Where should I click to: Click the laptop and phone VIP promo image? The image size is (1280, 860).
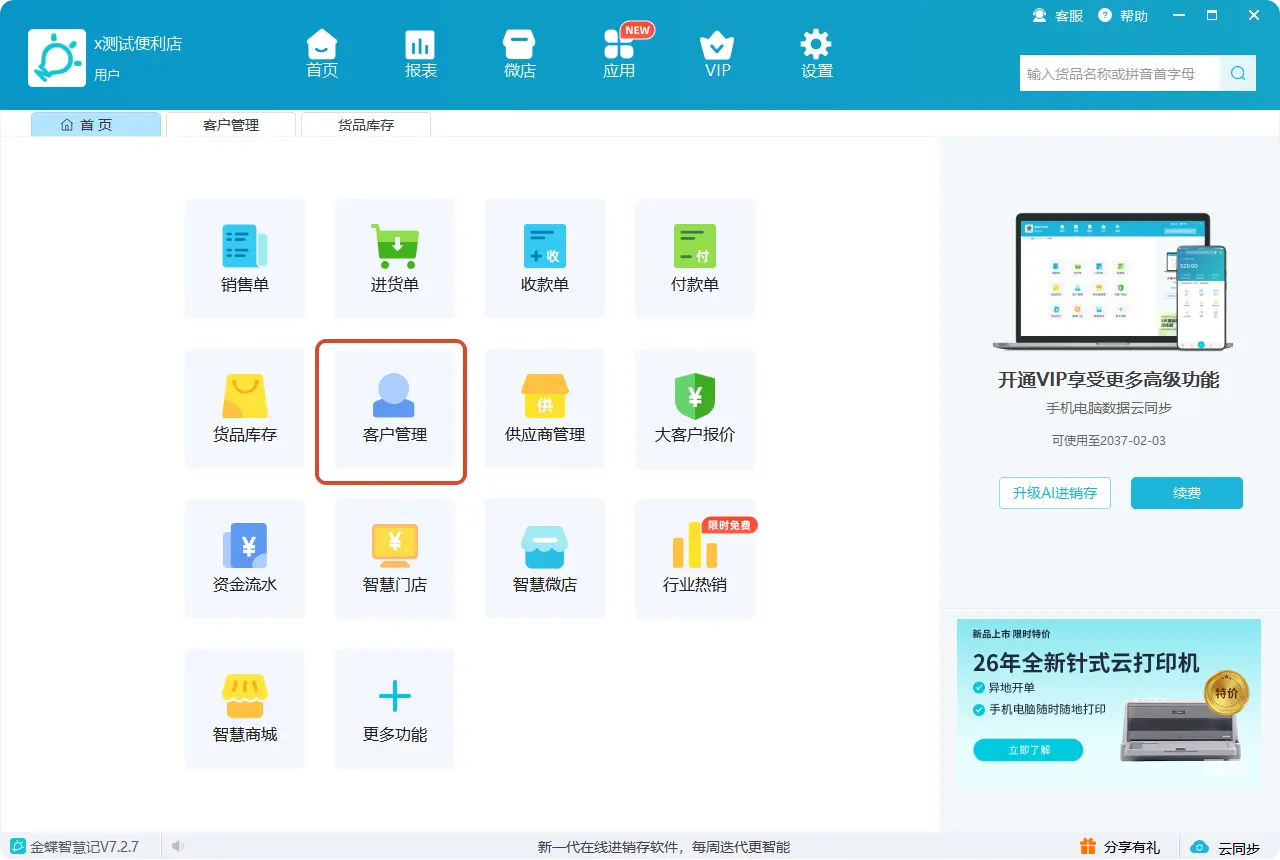click(x=1113, y=282)
